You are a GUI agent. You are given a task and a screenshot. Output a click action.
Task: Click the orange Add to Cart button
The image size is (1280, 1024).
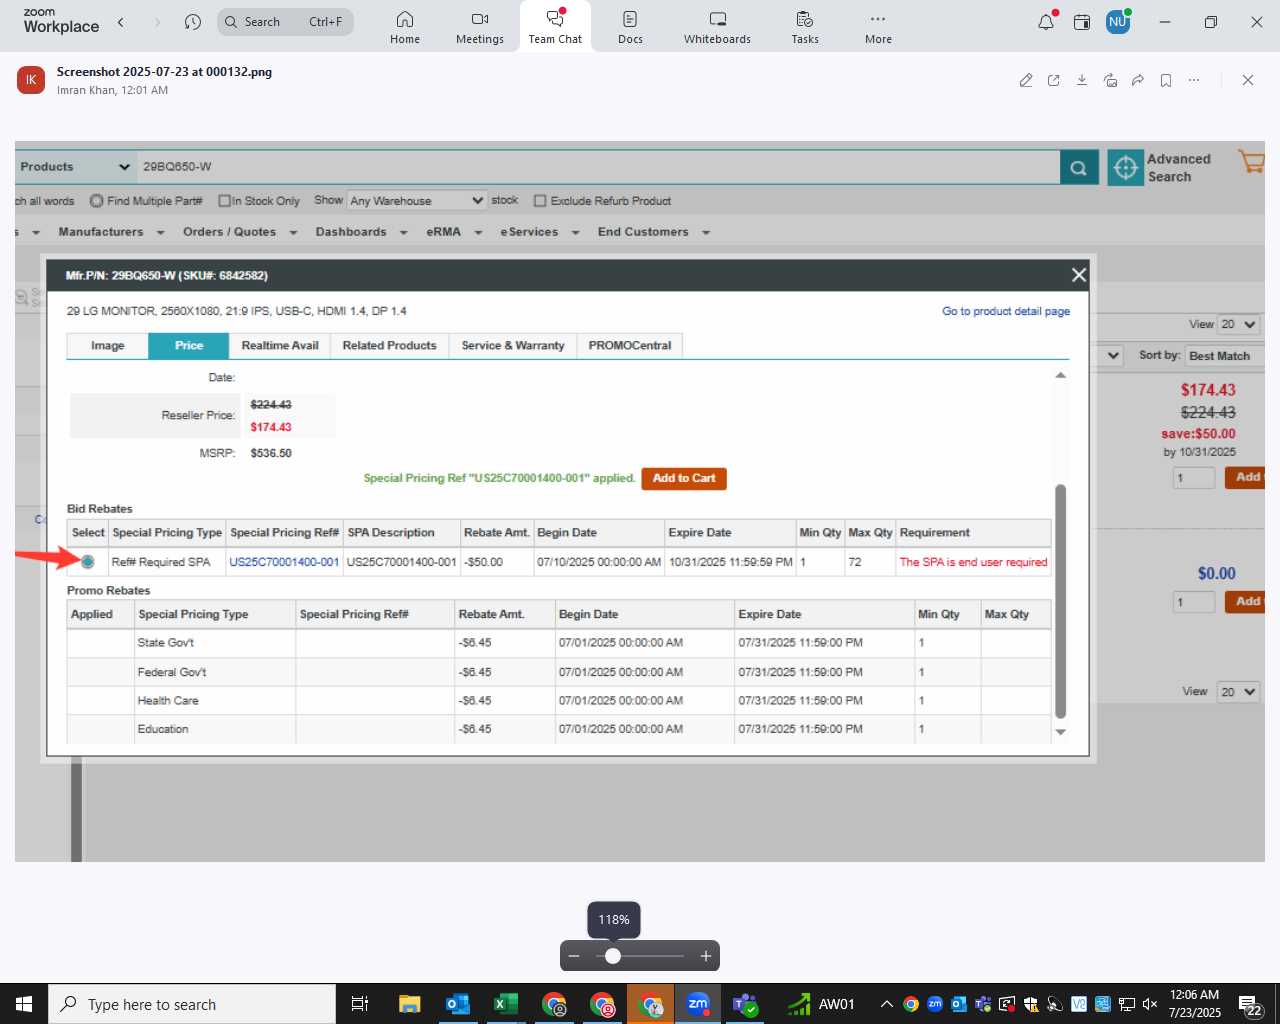click(x=684, y=479)
